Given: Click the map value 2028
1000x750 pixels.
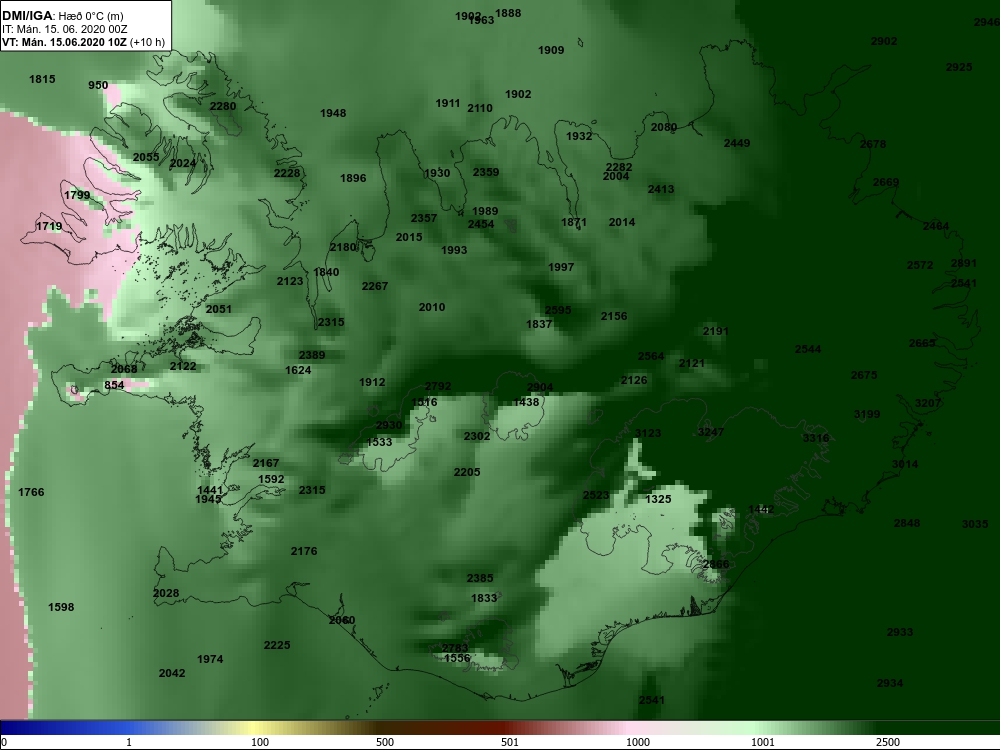Looking at the screenshot, I should pyautogui.click(x=166, y=593).
